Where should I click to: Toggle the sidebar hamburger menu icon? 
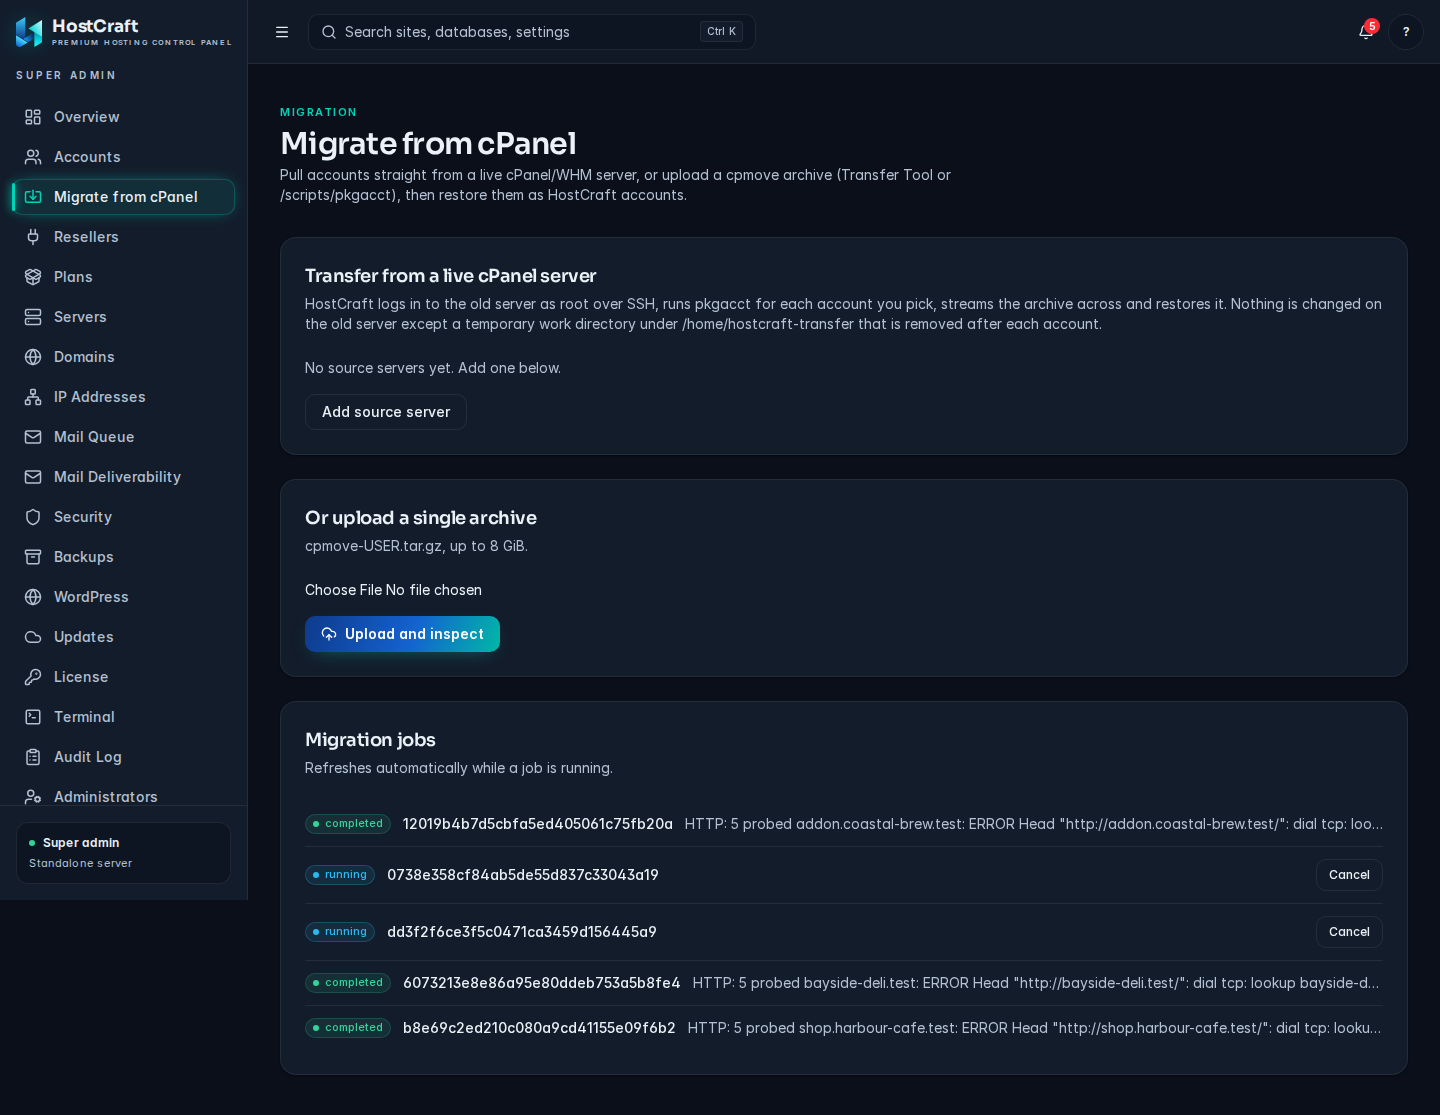coord(282,32)
